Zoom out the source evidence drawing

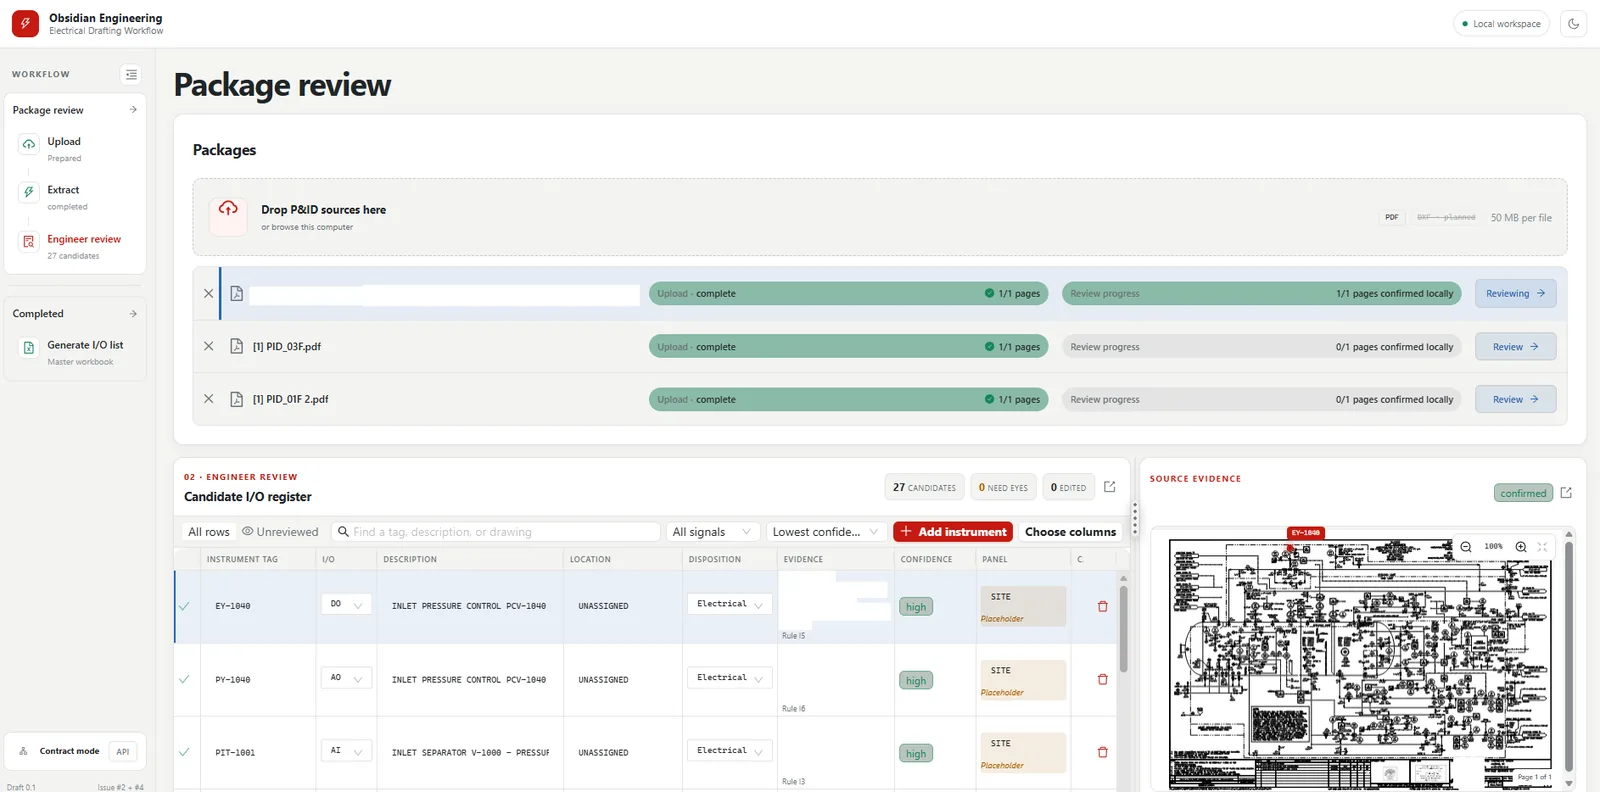1466,547
